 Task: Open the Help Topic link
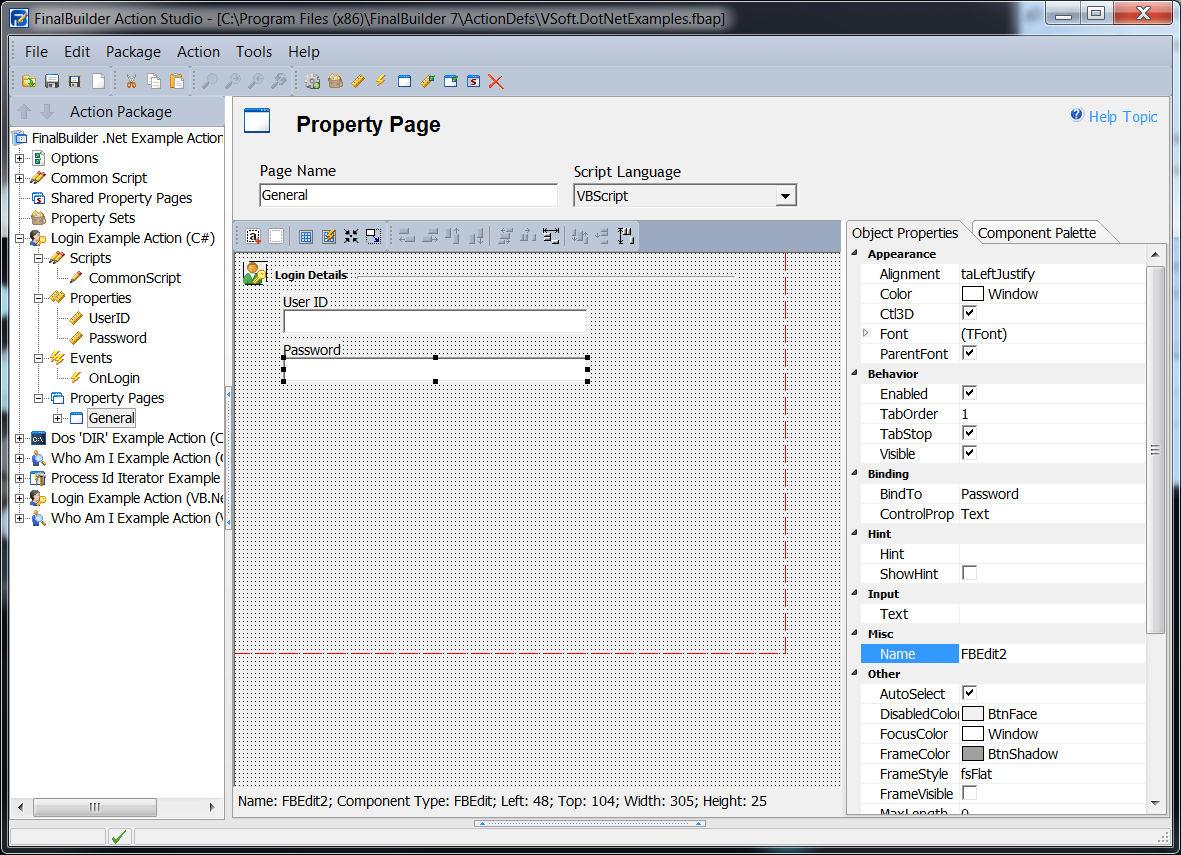coord(1122,117)
